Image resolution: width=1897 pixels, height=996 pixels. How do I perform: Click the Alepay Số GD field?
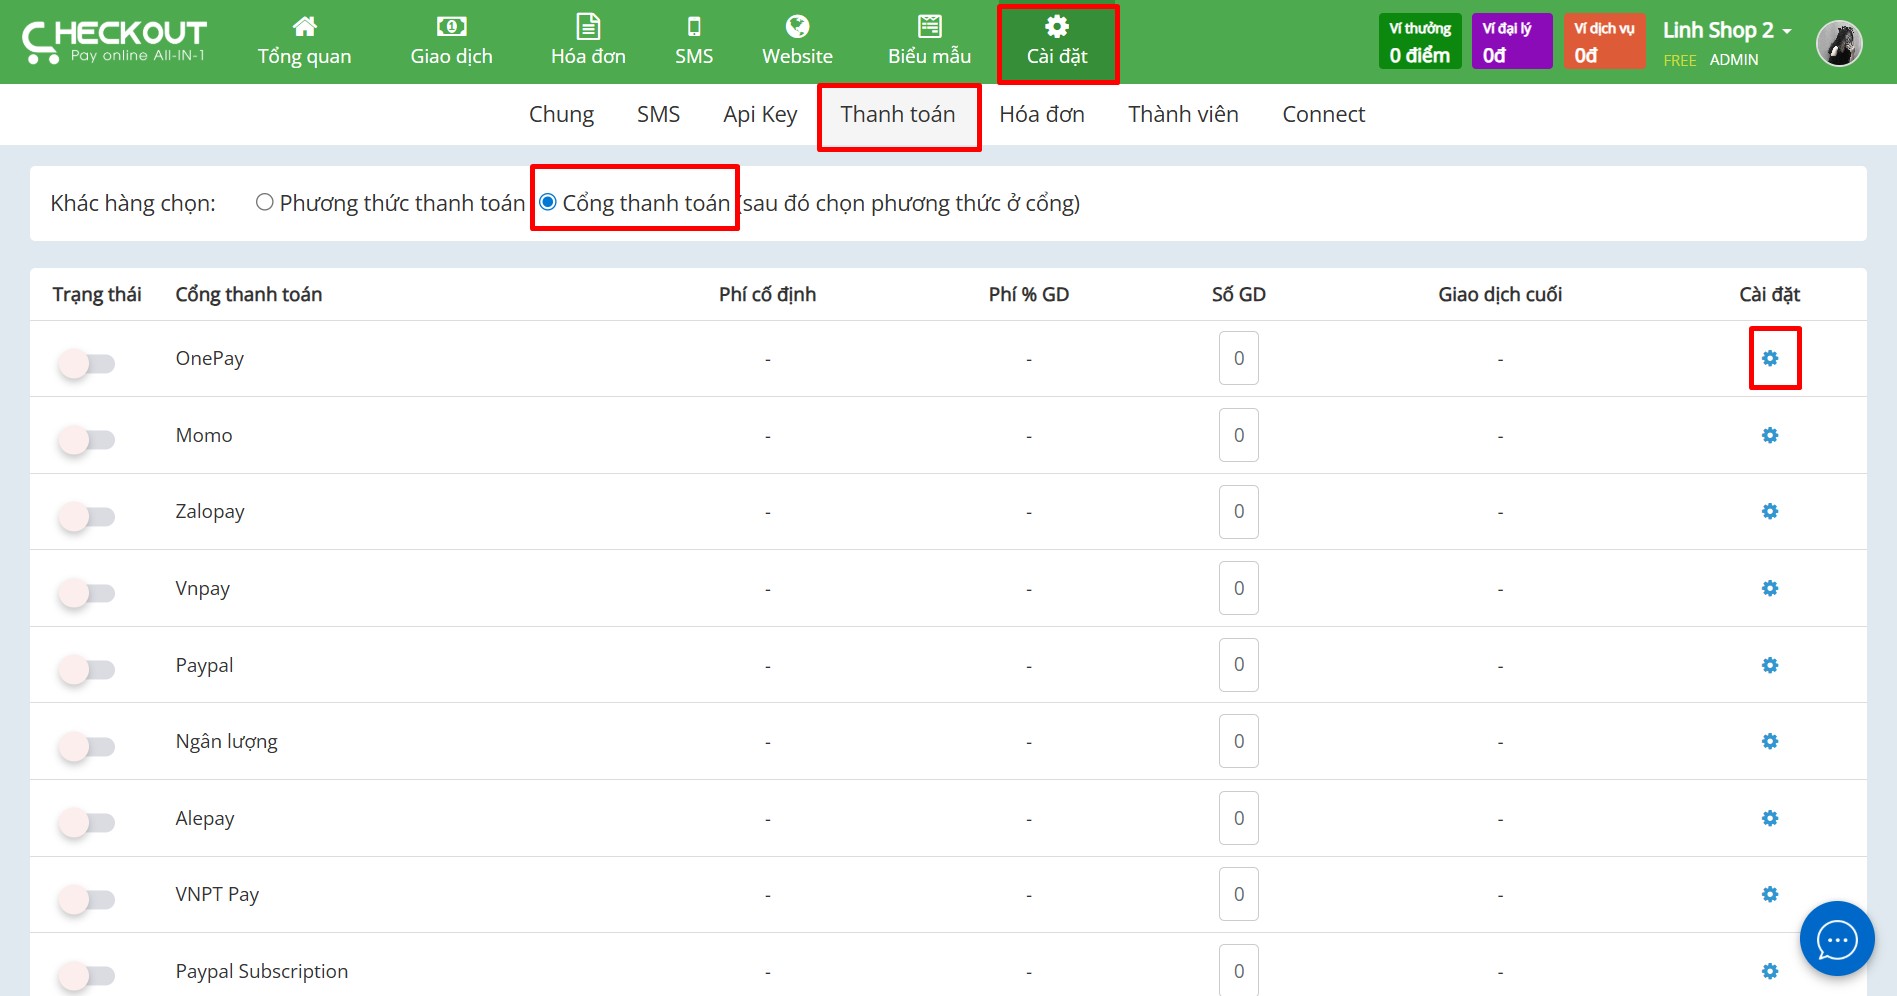point(1238,818)
